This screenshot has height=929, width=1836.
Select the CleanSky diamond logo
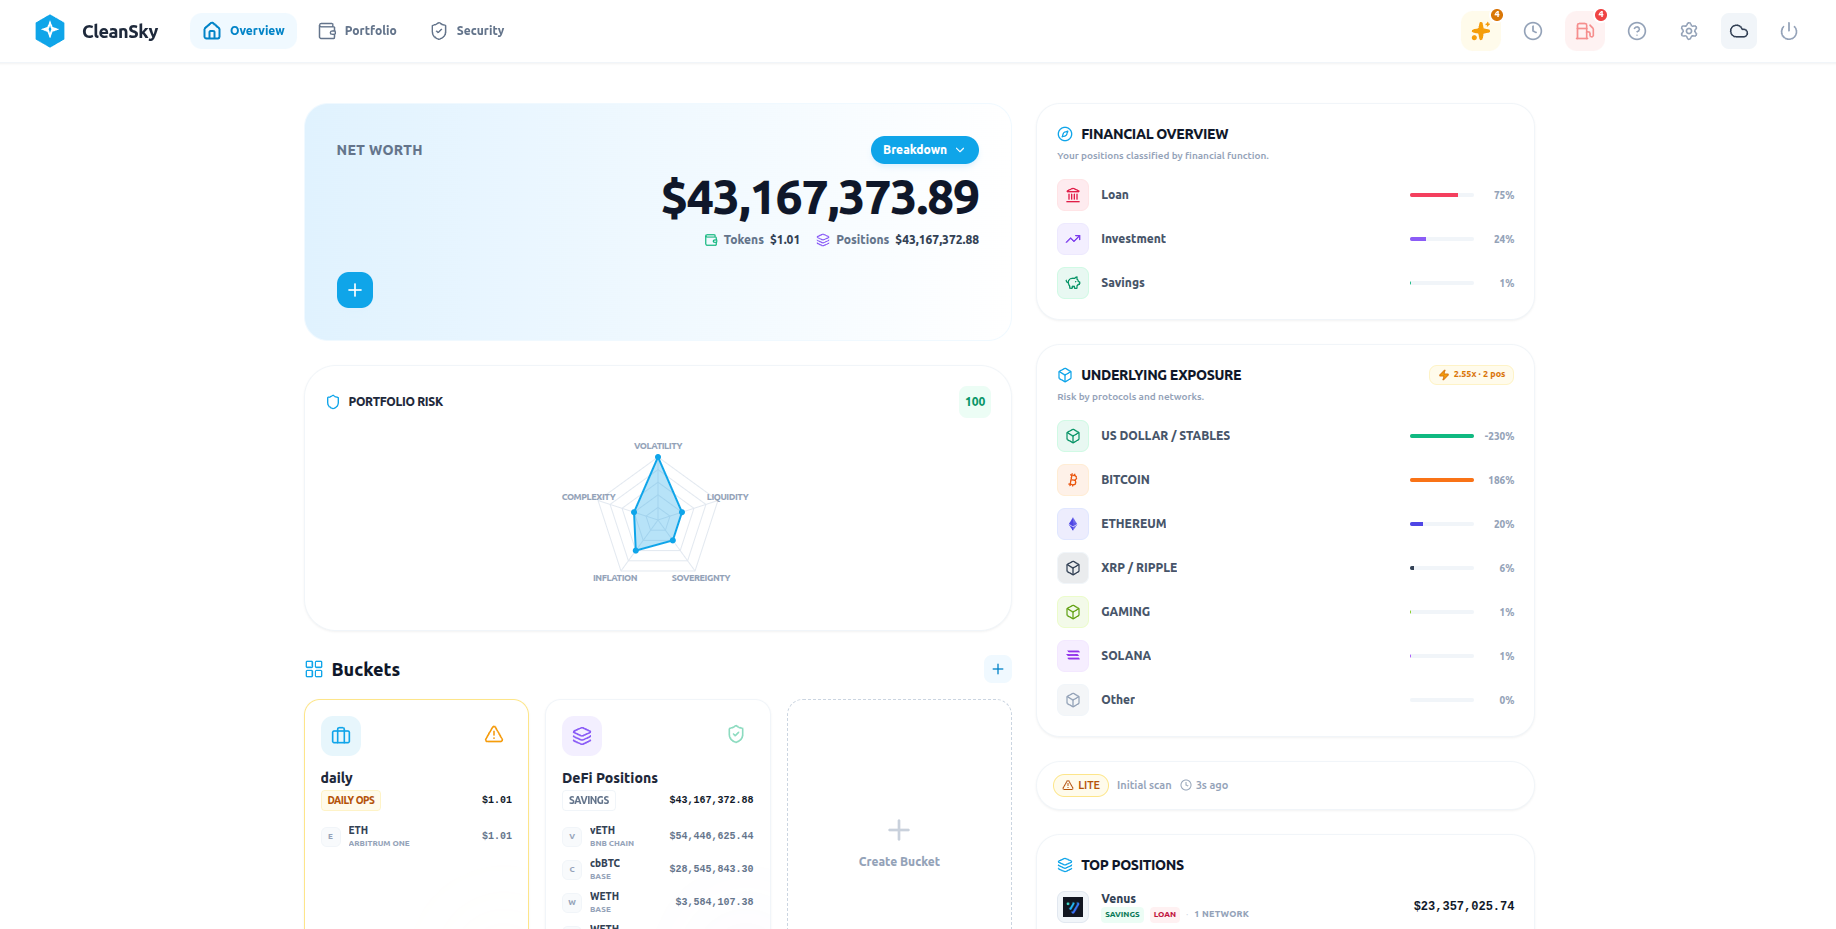[50, 31]
